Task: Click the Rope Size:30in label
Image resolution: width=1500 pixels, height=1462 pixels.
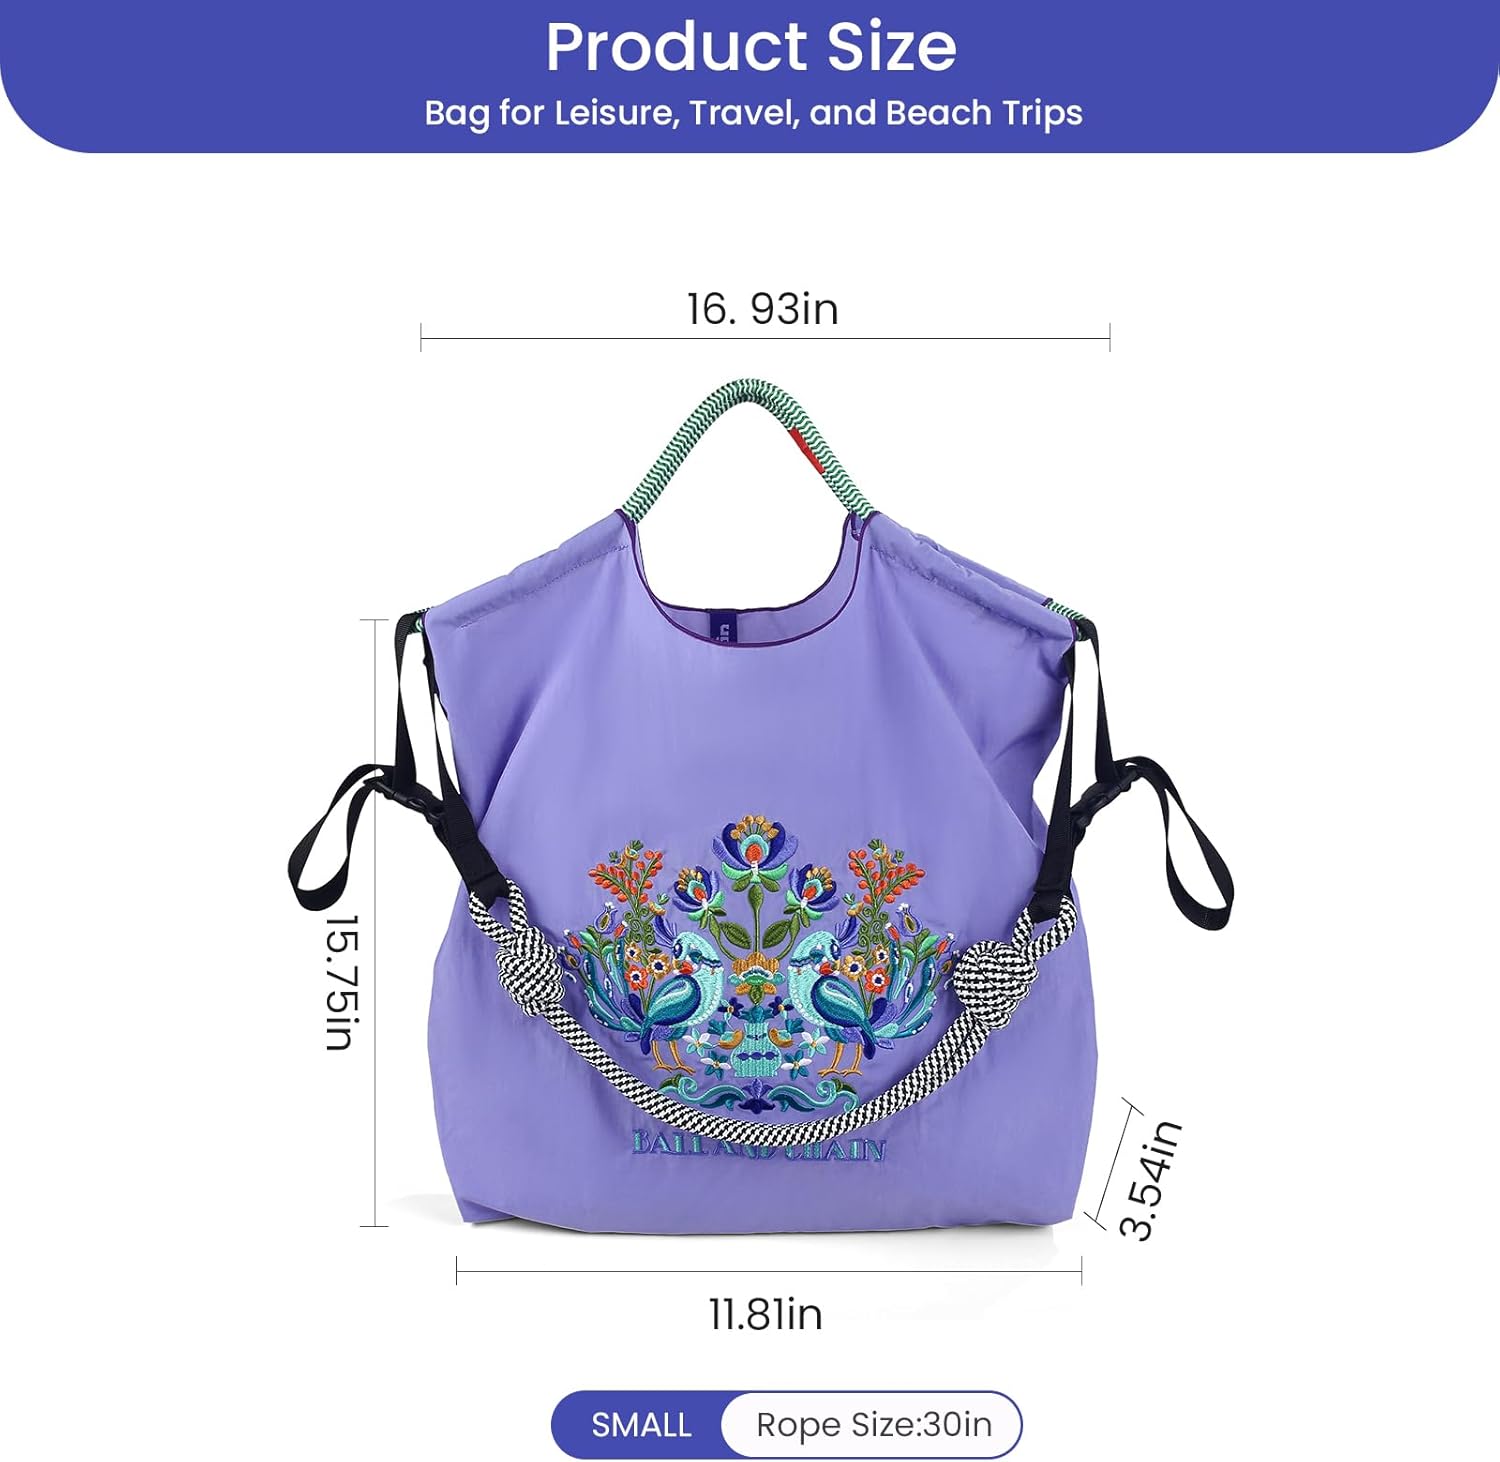Action: (874, 1424)
